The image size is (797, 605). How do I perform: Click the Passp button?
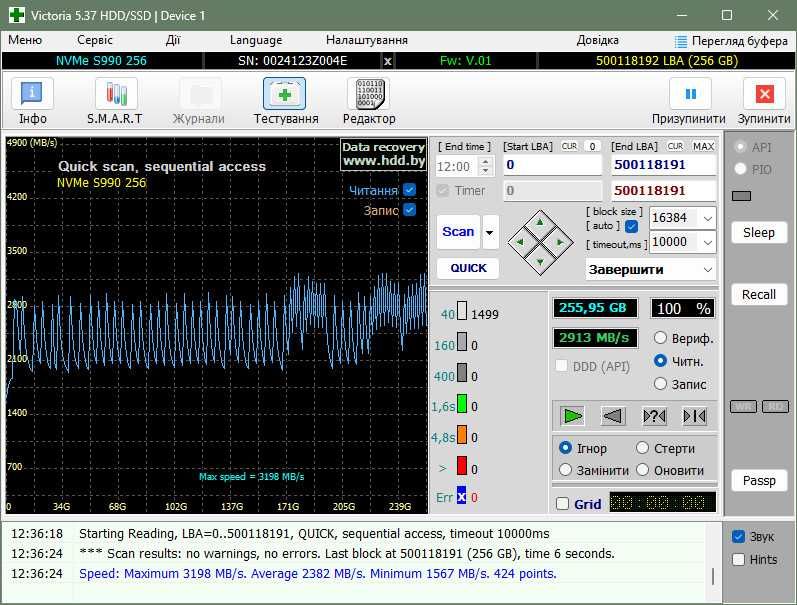point(758,480)
